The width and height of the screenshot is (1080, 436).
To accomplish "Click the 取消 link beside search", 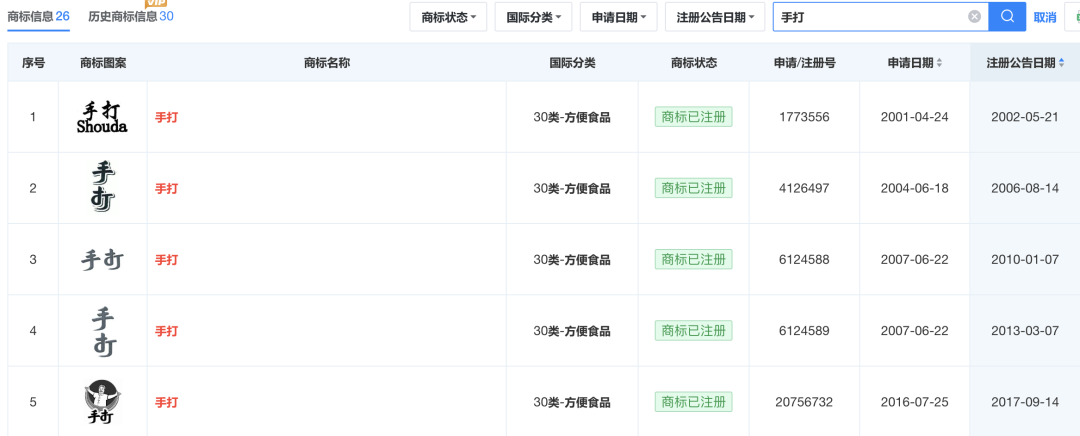I will (x=1044, y=17).
